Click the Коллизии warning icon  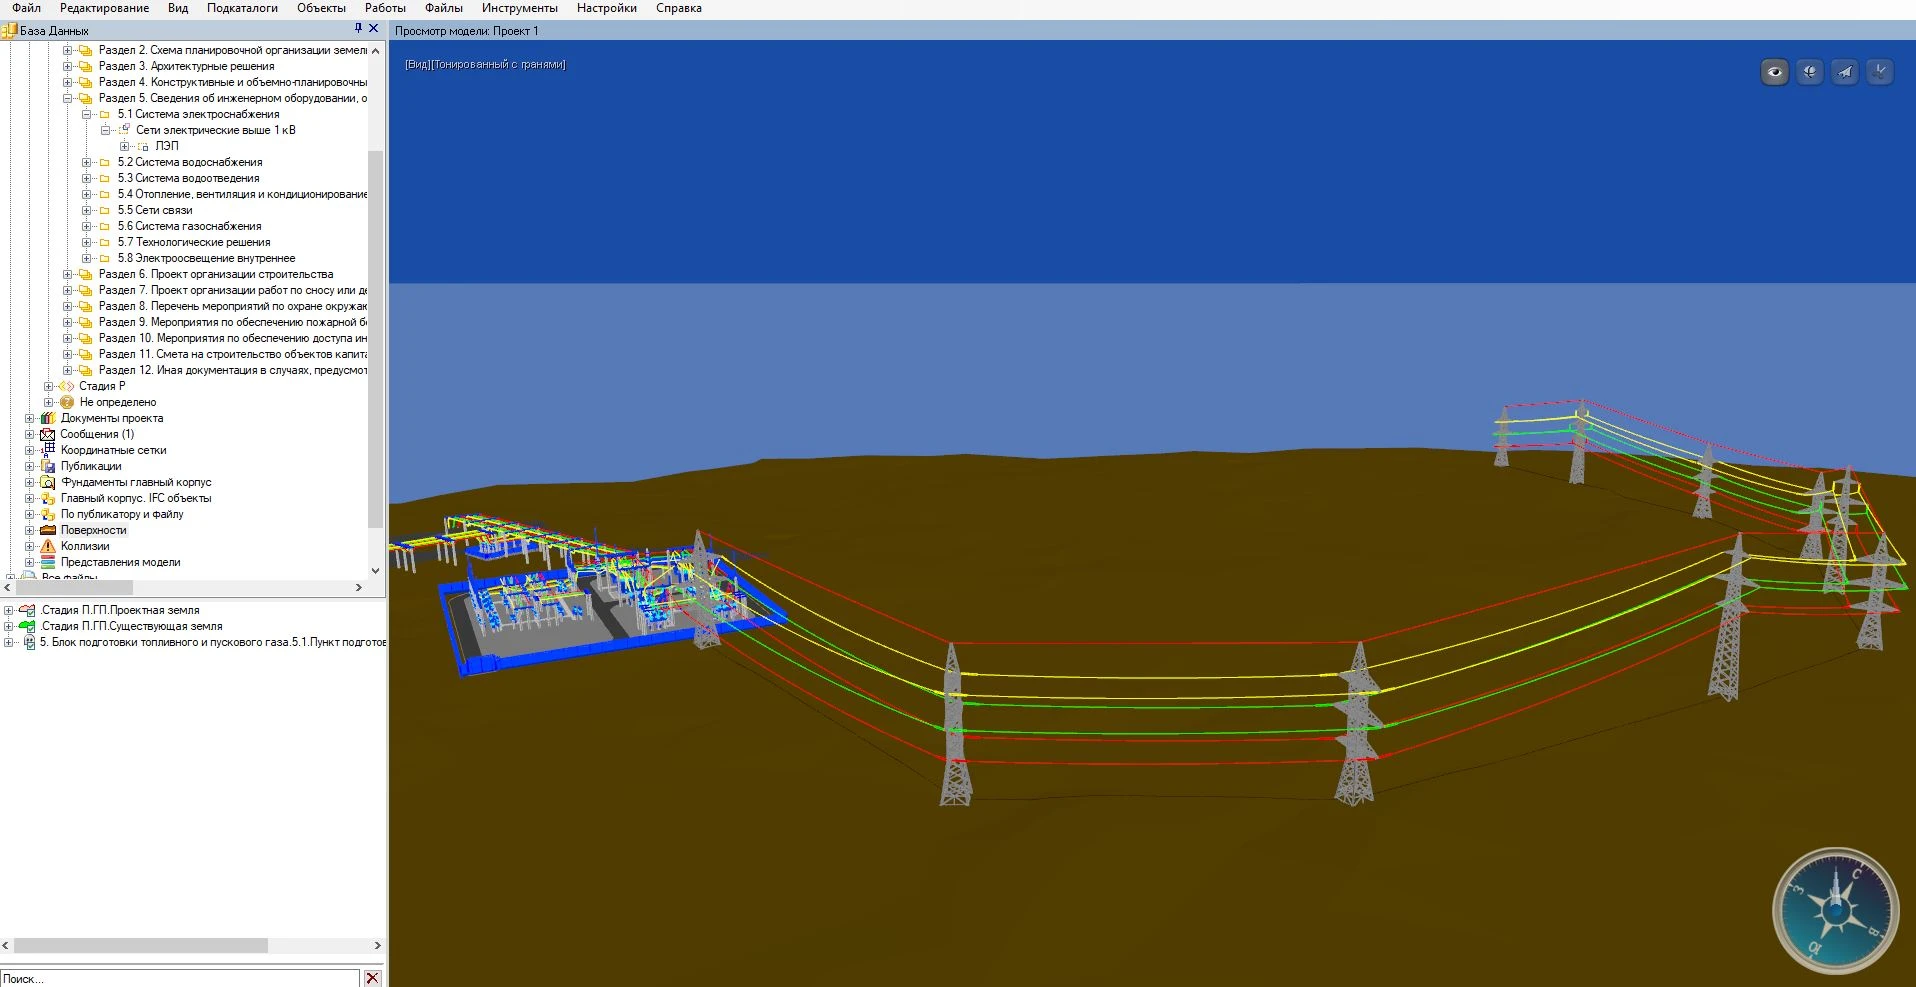(x=48, y=546)
